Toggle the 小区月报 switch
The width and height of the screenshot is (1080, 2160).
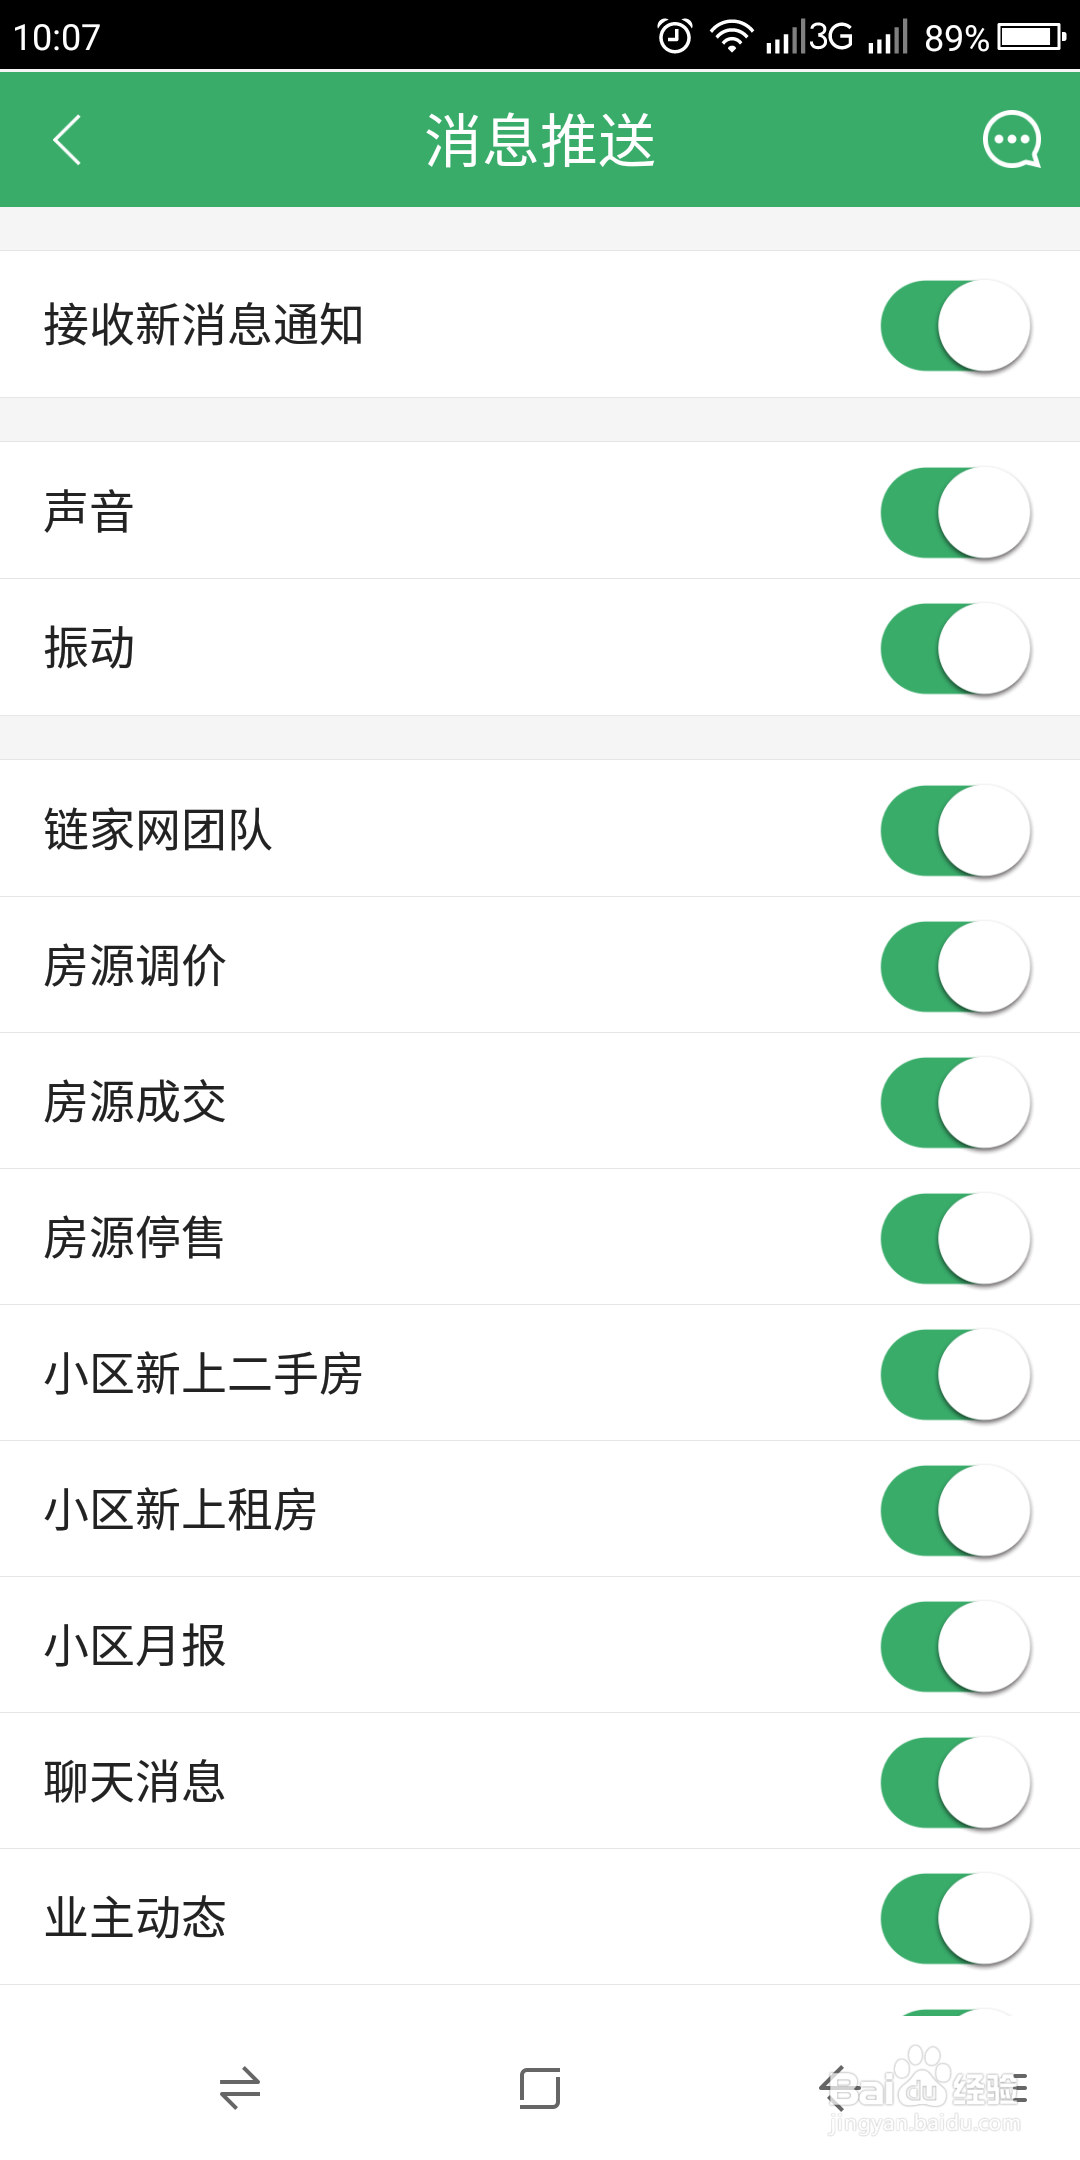(956, 1646)
